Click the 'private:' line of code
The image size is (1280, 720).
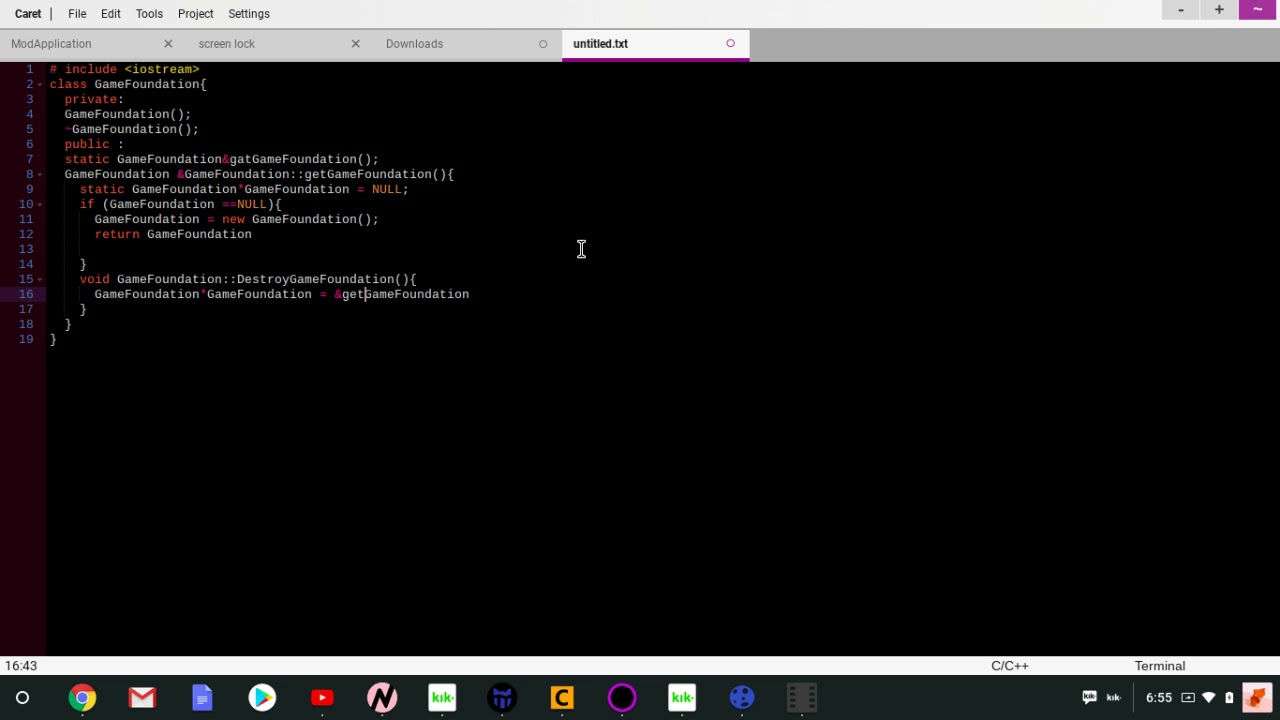coord(94,99)
